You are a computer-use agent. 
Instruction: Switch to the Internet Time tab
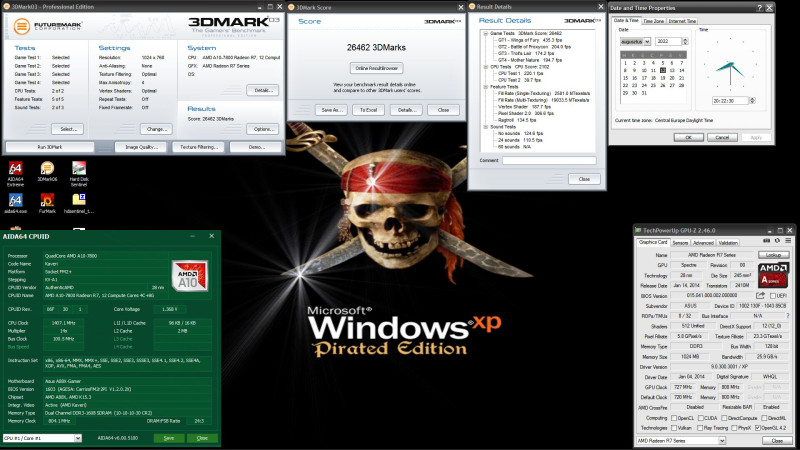[x=682, y=21]
